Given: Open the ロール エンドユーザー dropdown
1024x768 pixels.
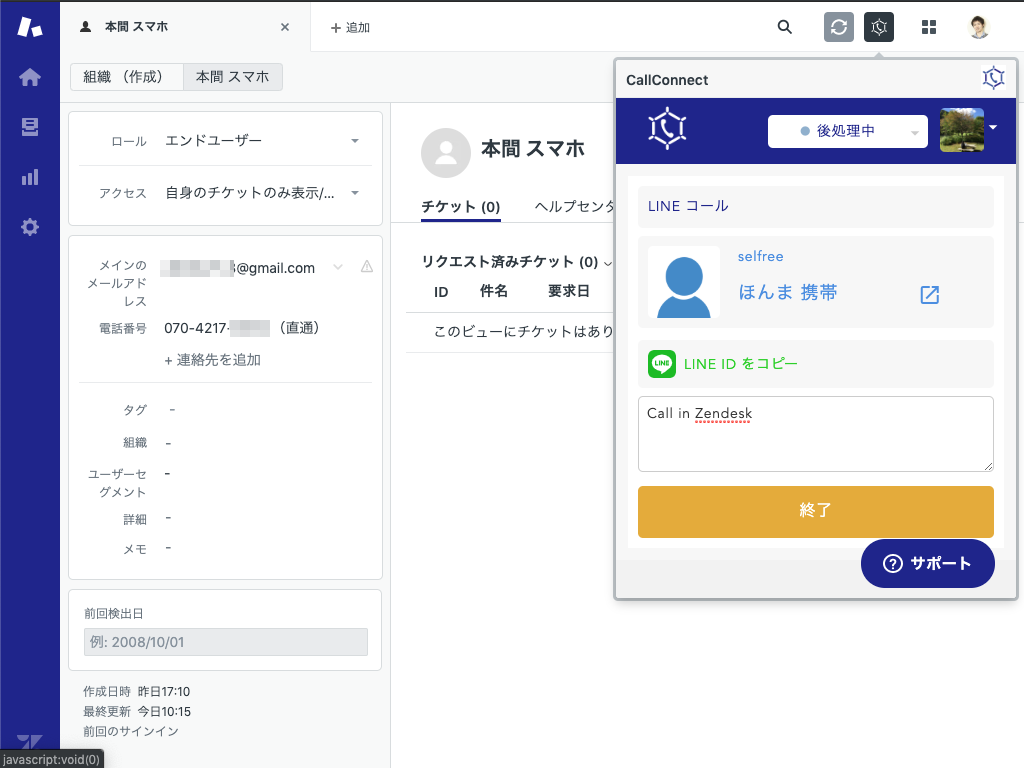Looking at the screenshot, I should [x=261, y=141].
